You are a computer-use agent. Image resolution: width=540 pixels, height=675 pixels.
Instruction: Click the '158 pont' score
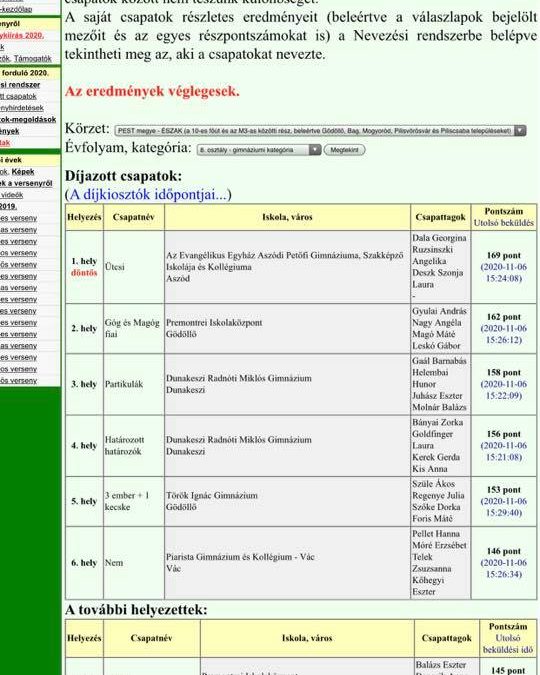pyautogui.click(x=503, y=372)
